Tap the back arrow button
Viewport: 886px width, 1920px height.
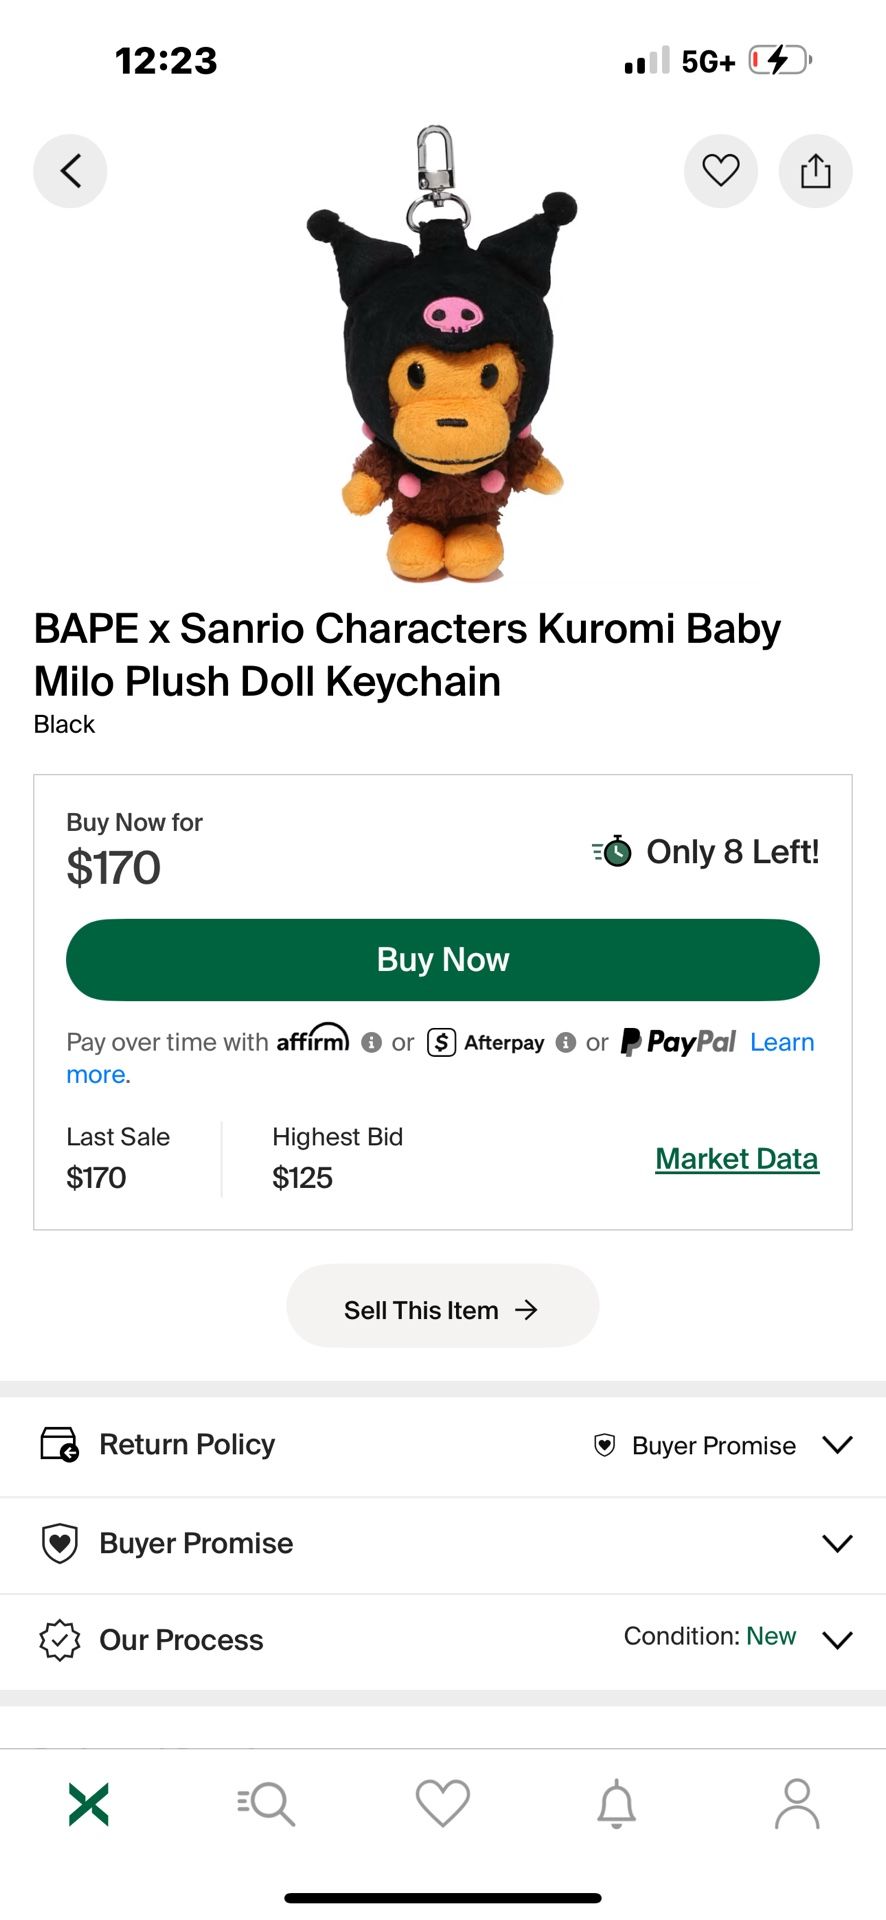70,171
